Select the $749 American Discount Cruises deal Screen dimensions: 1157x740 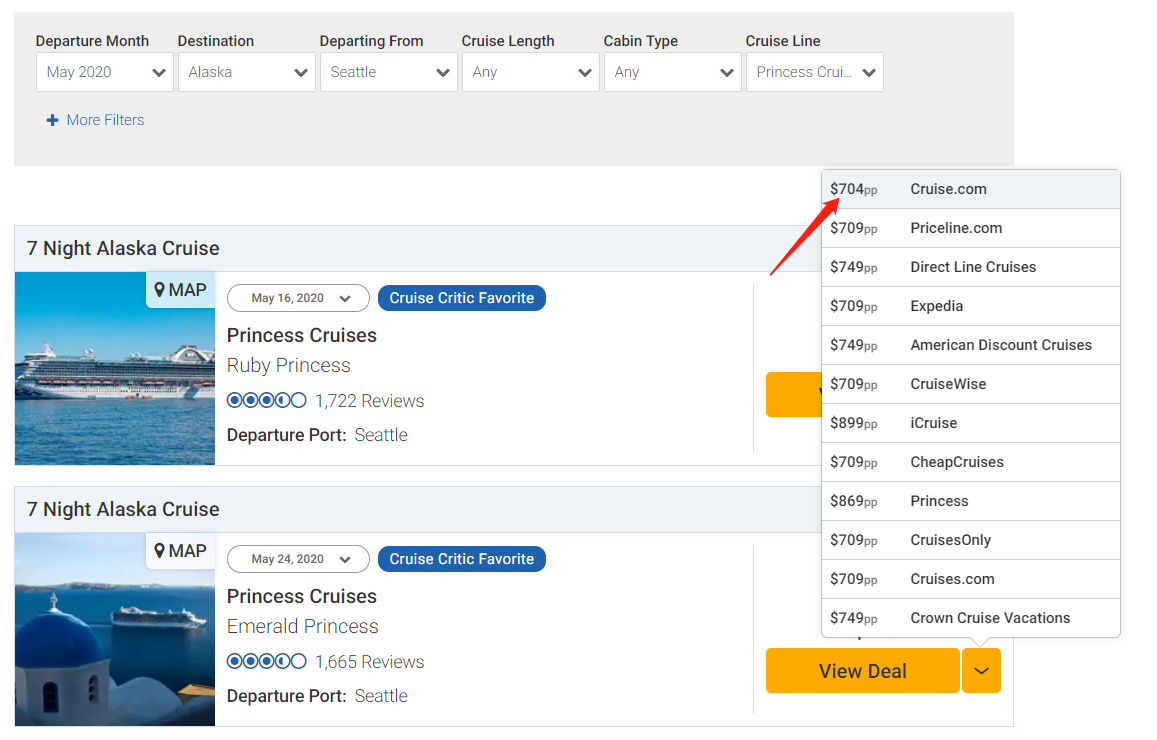point(971,345)
